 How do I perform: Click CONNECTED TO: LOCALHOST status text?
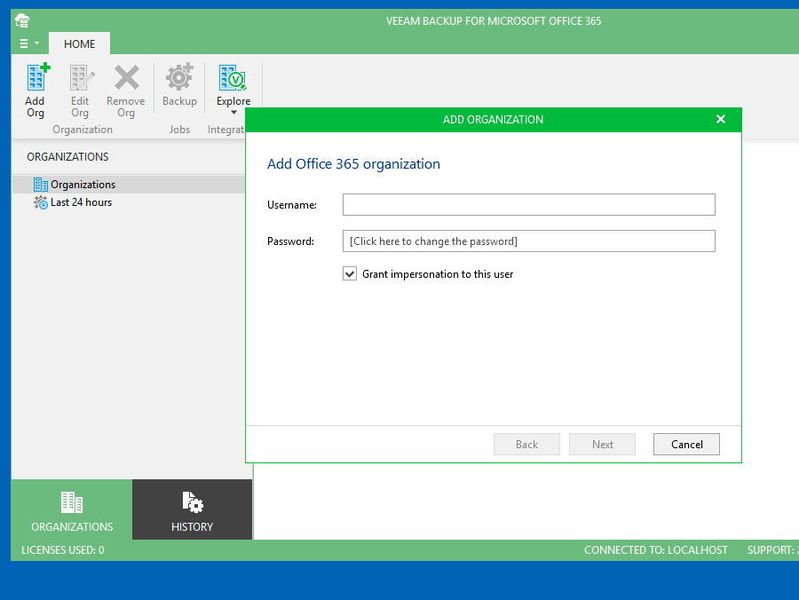656,550
